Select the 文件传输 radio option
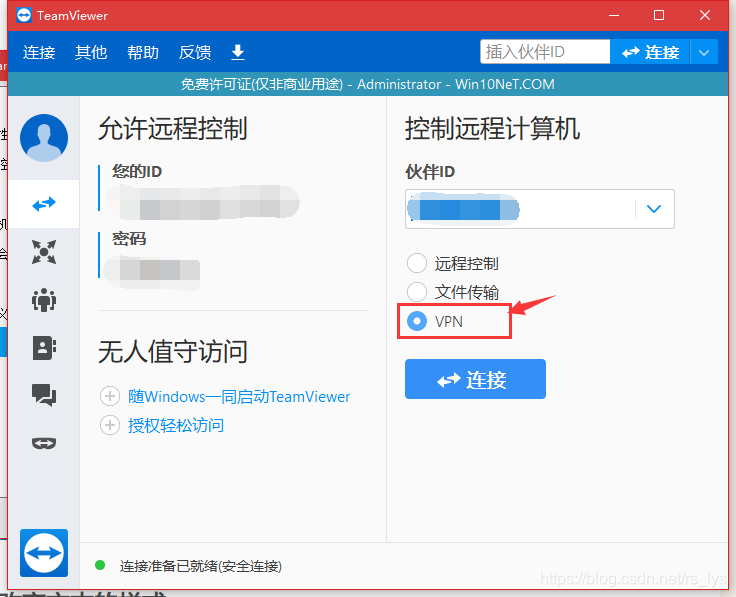The image size is (736, 597). coord(417,292)
